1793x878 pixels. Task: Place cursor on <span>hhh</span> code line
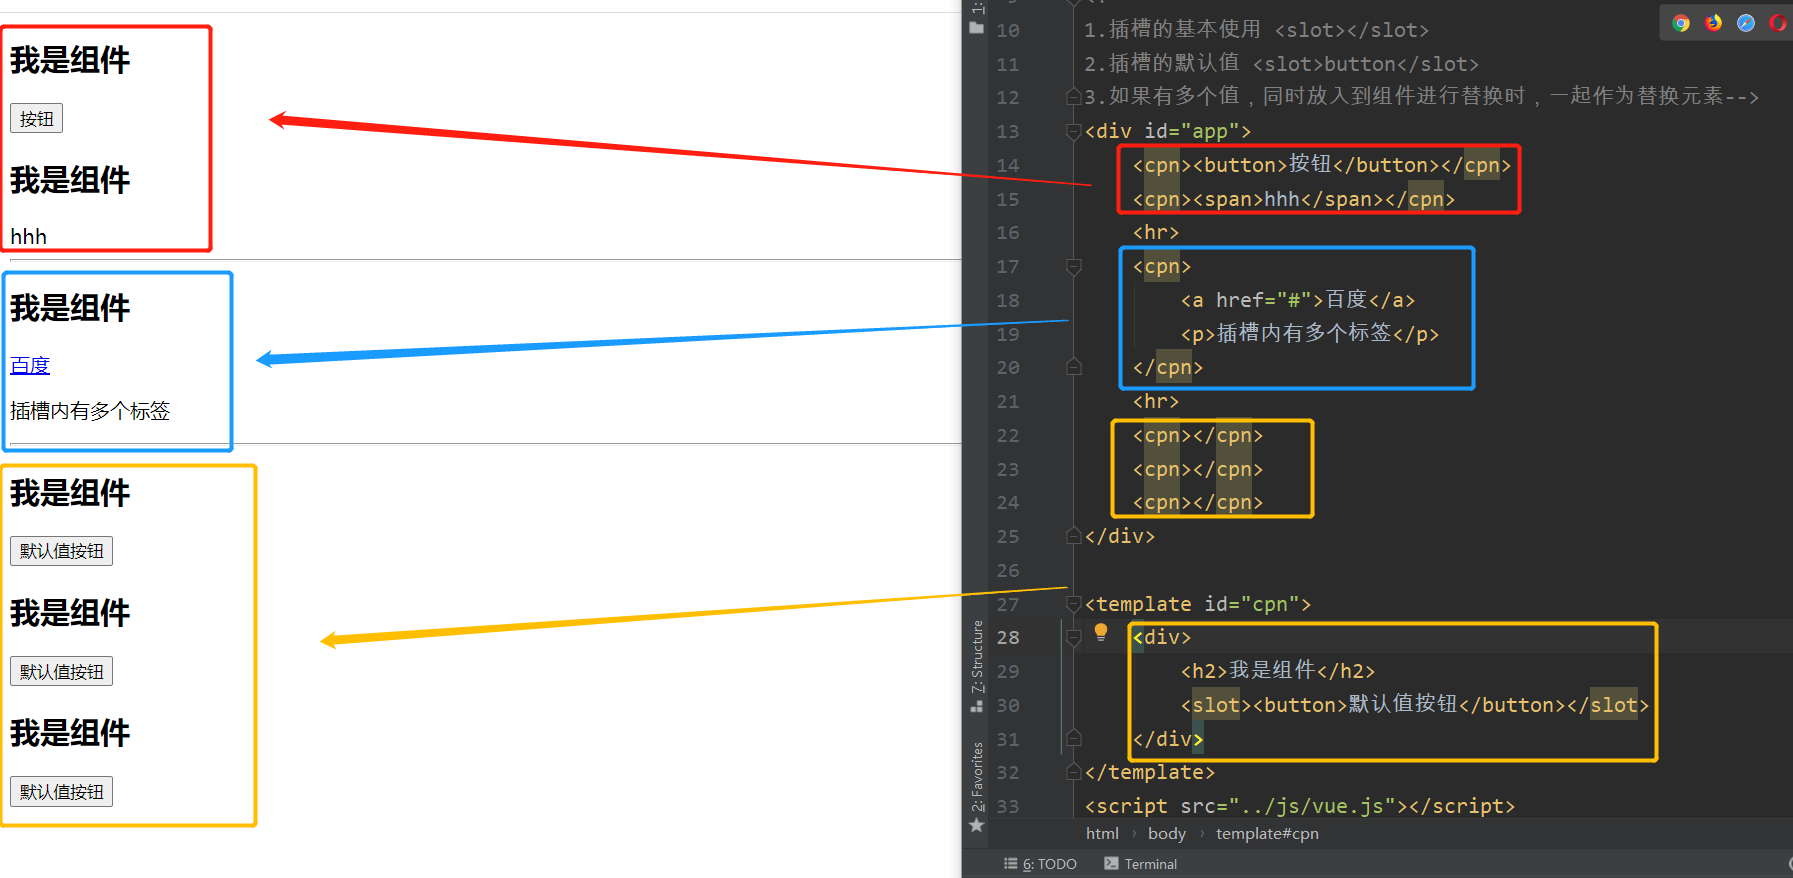tap(1294, 199)
